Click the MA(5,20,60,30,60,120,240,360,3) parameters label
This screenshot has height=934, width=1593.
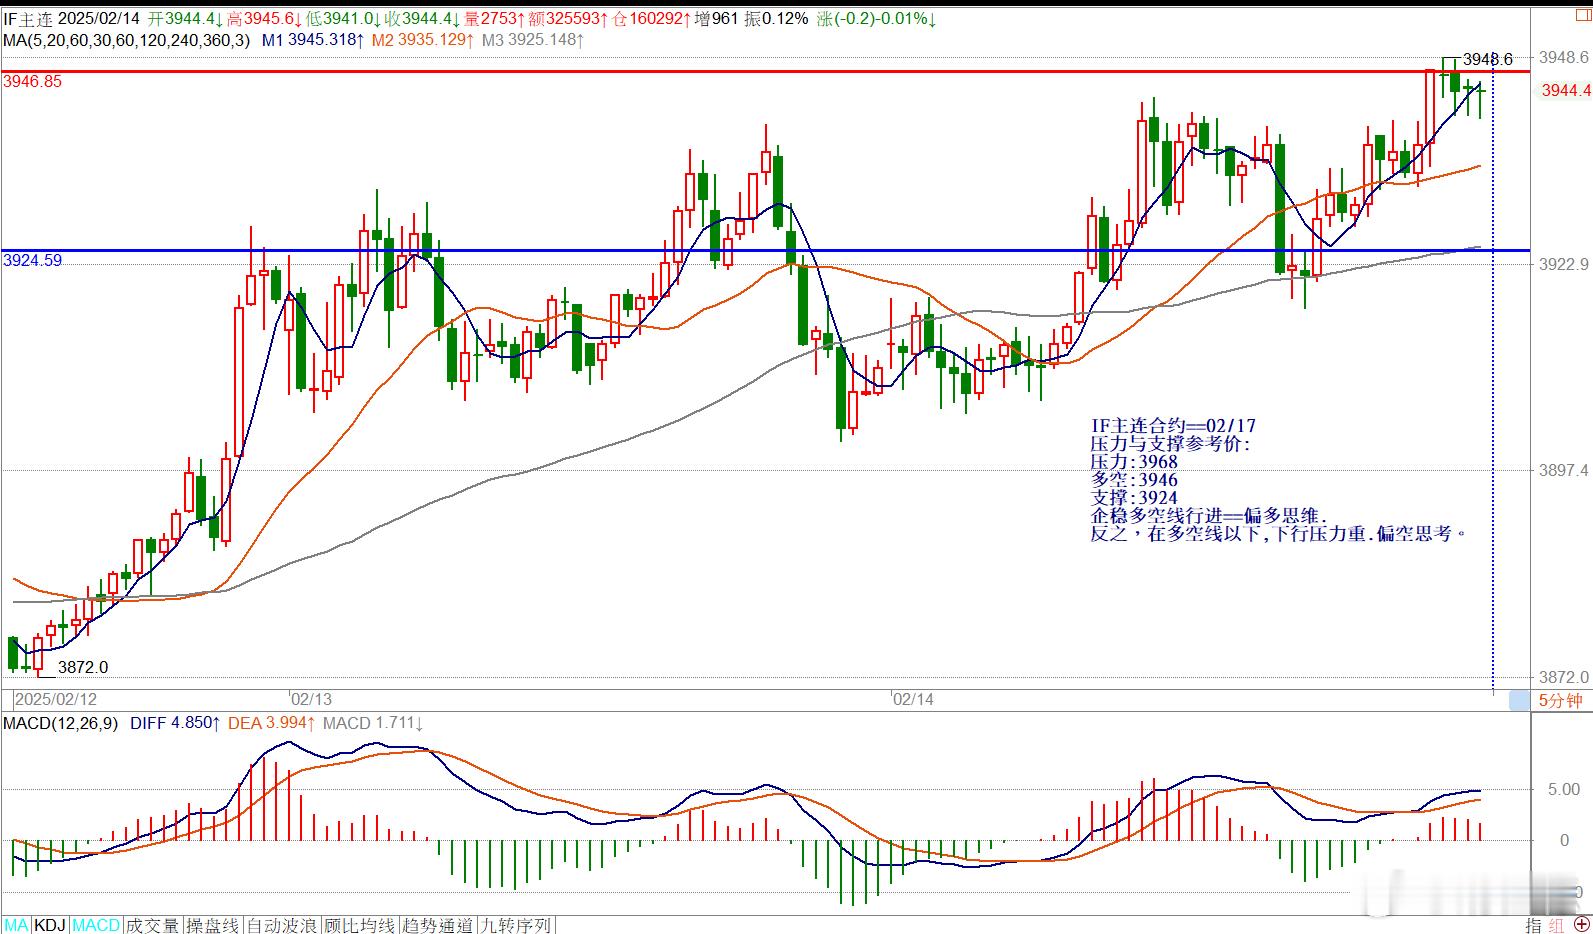[127, 40]
